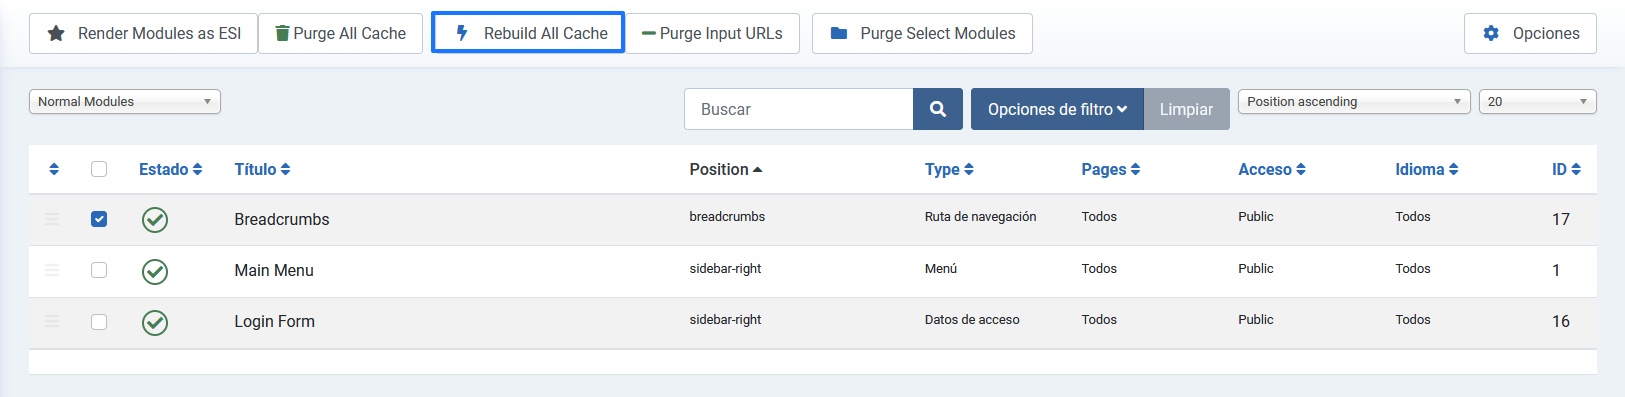Screen dimensions: 1625x397
Task: Check the Main Menu row checkbox
Action: point(99,270)
